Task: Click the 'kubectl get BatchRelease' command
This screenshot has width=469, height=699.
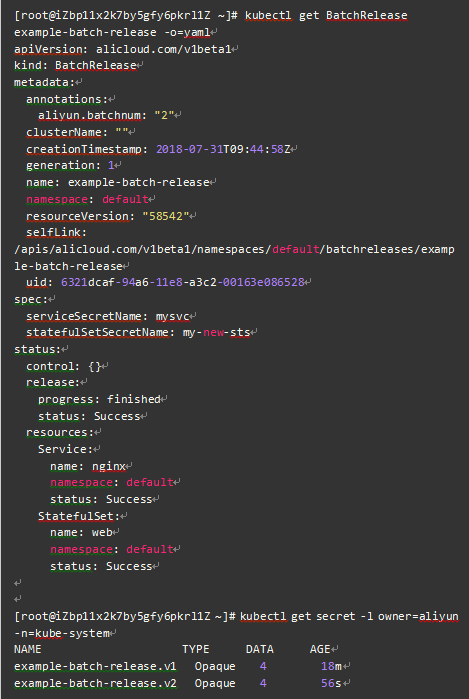Action: (x=326, y=16)
